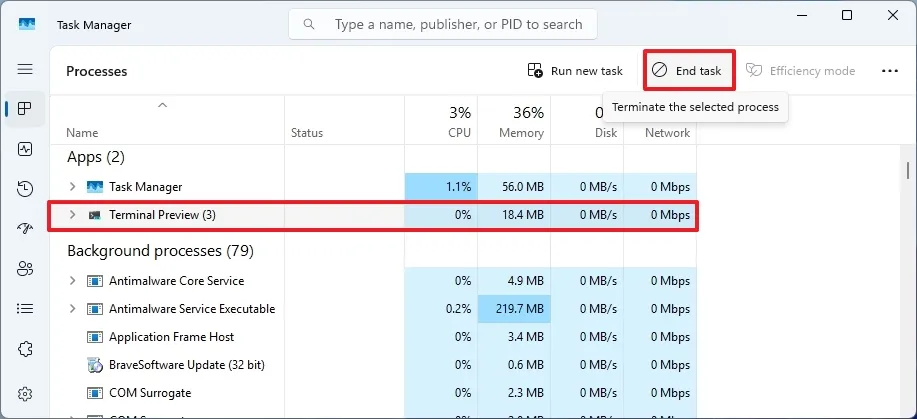Select the Processes sidebar icon
The width and height of the screenshot is (917, 419).
[25, 109]
